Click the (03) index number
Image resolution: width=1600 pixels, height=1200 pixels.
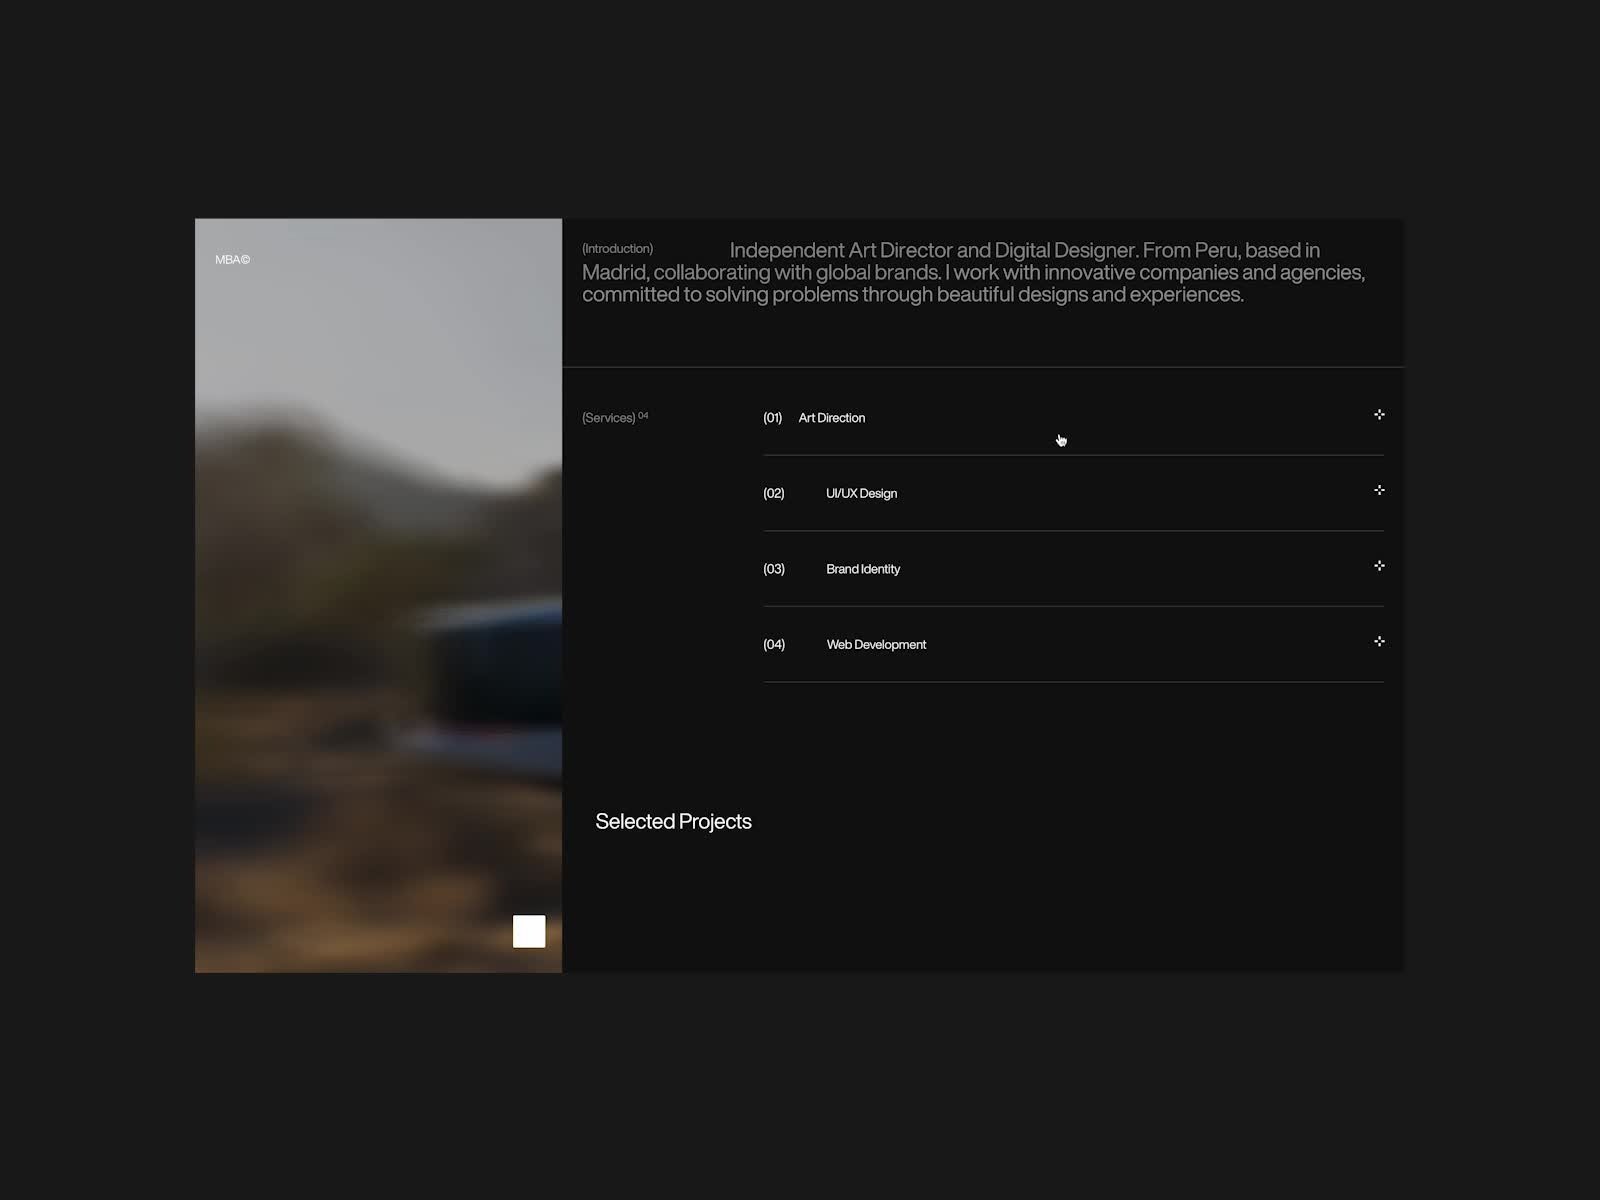[773, 569]
